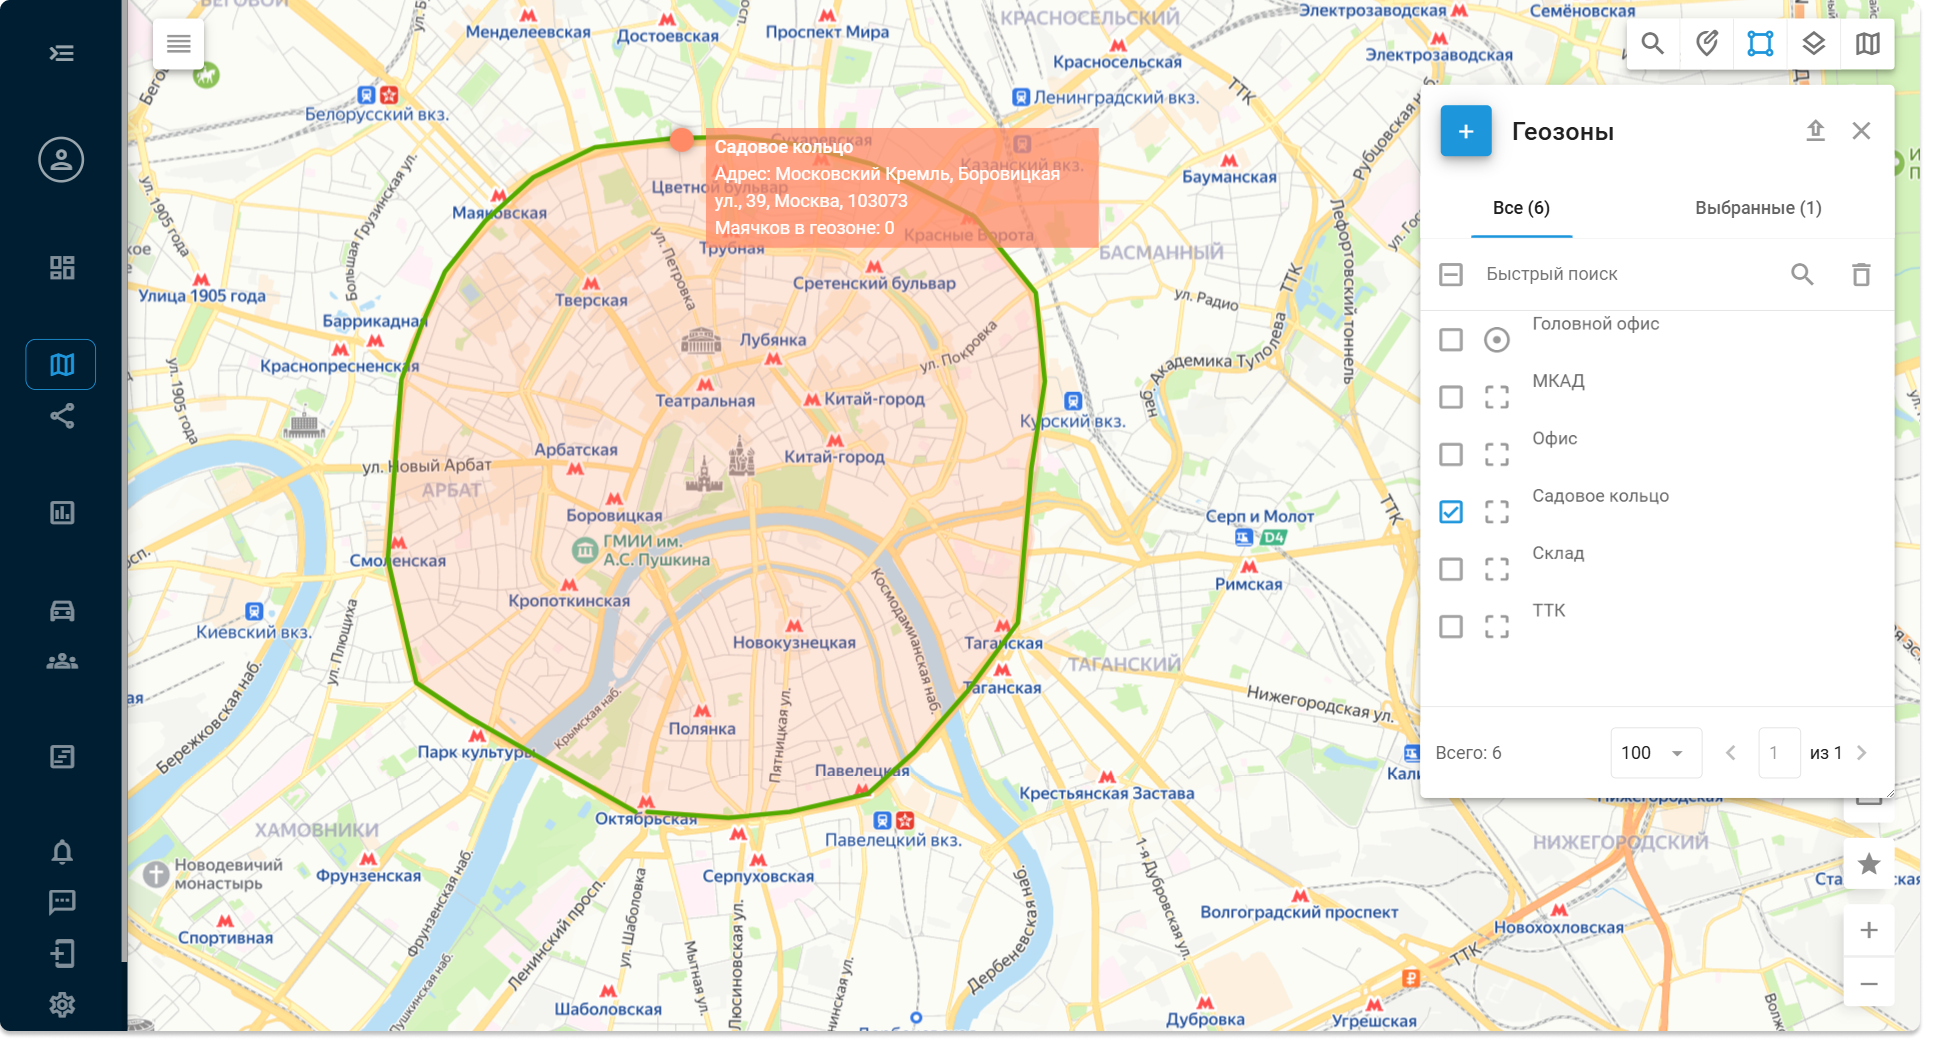
Task: Open the 100 rows-per-page dropdown
Action: (1656, 753)
